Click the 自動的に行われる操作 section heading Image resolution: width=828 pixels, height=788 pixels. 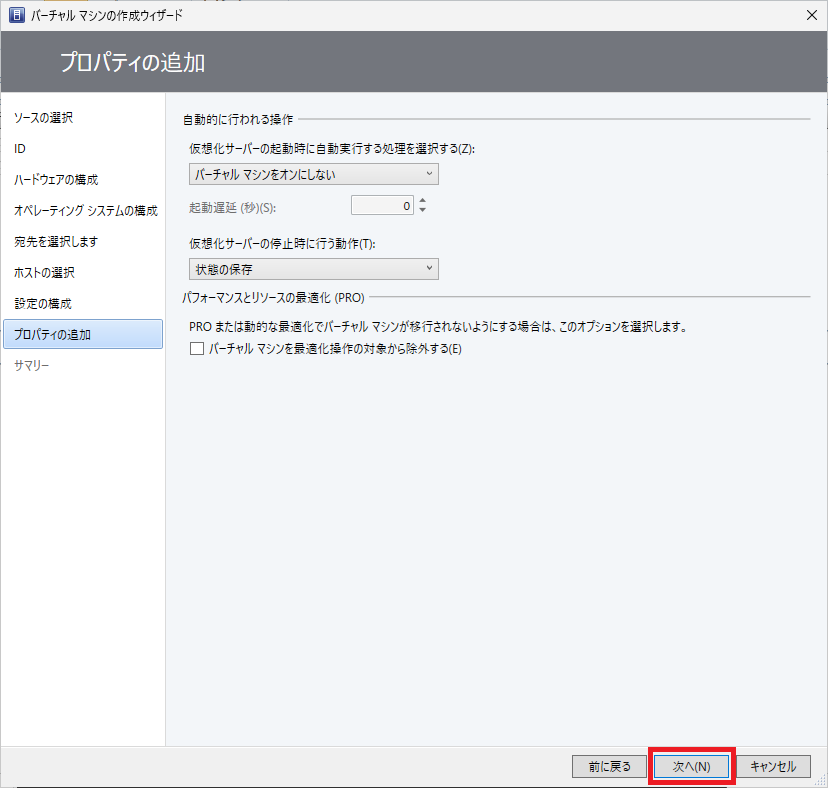[x=238, y=120]
